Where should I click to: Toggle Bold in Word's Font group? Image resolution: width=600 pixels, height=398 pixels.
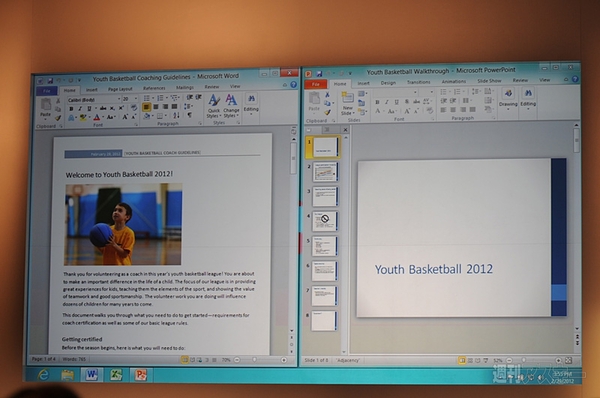pos(71,109)
